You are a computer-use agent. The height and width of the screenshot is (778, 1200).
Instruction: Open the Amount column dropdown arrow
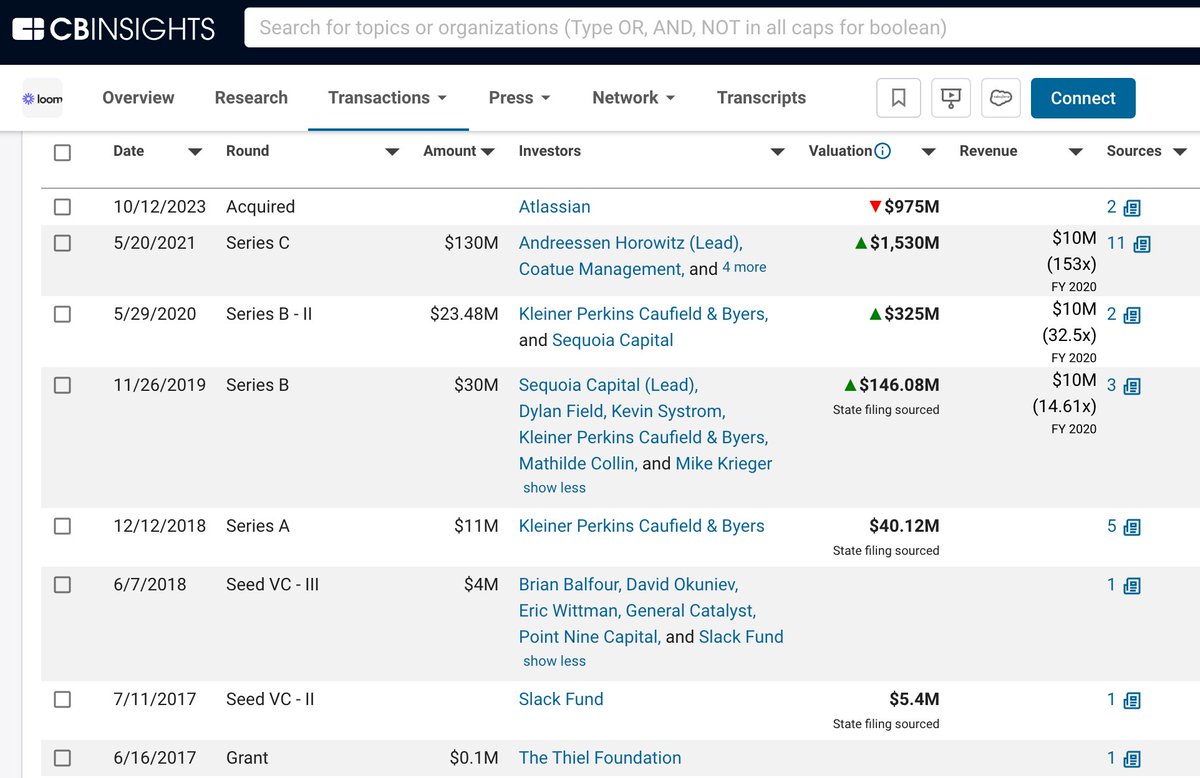click(488, 152)
